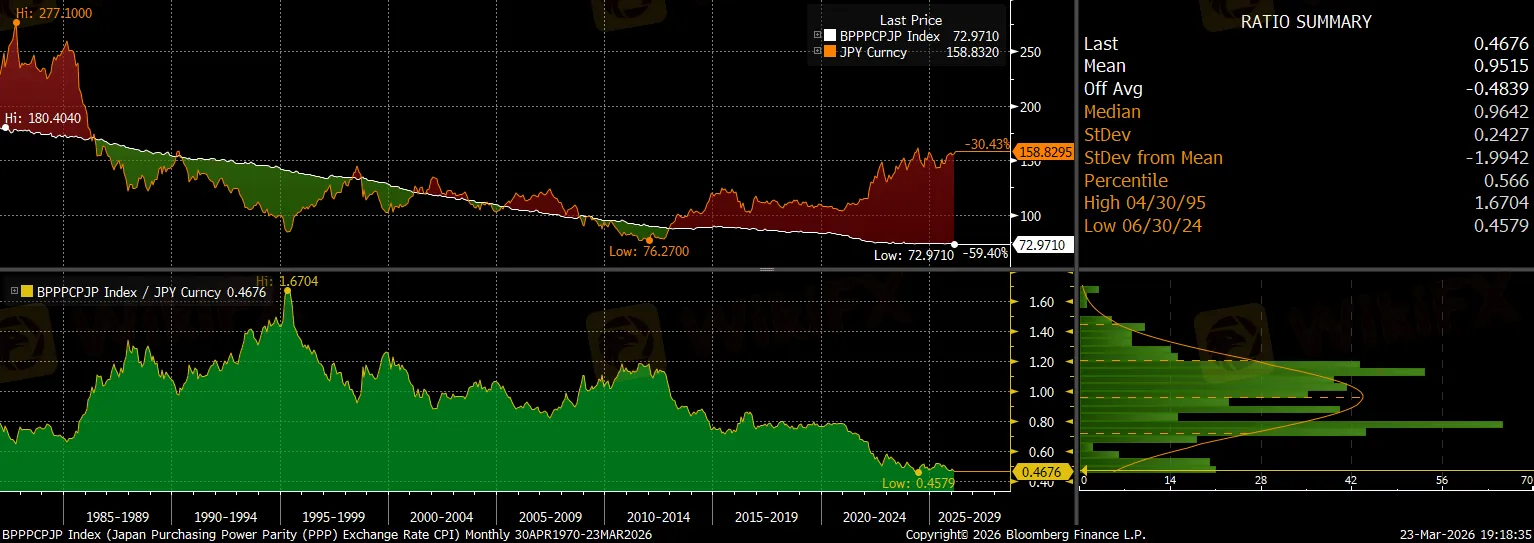Click the white BPPPCPJP Index color swatch

830,36
